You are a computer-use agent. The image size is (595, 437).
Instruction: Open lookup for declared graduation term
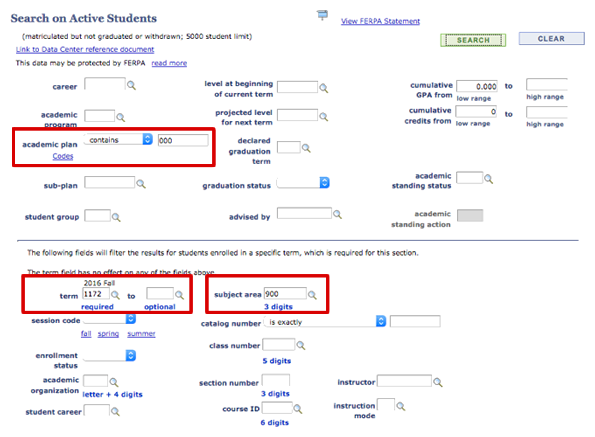tap(306, 148)
